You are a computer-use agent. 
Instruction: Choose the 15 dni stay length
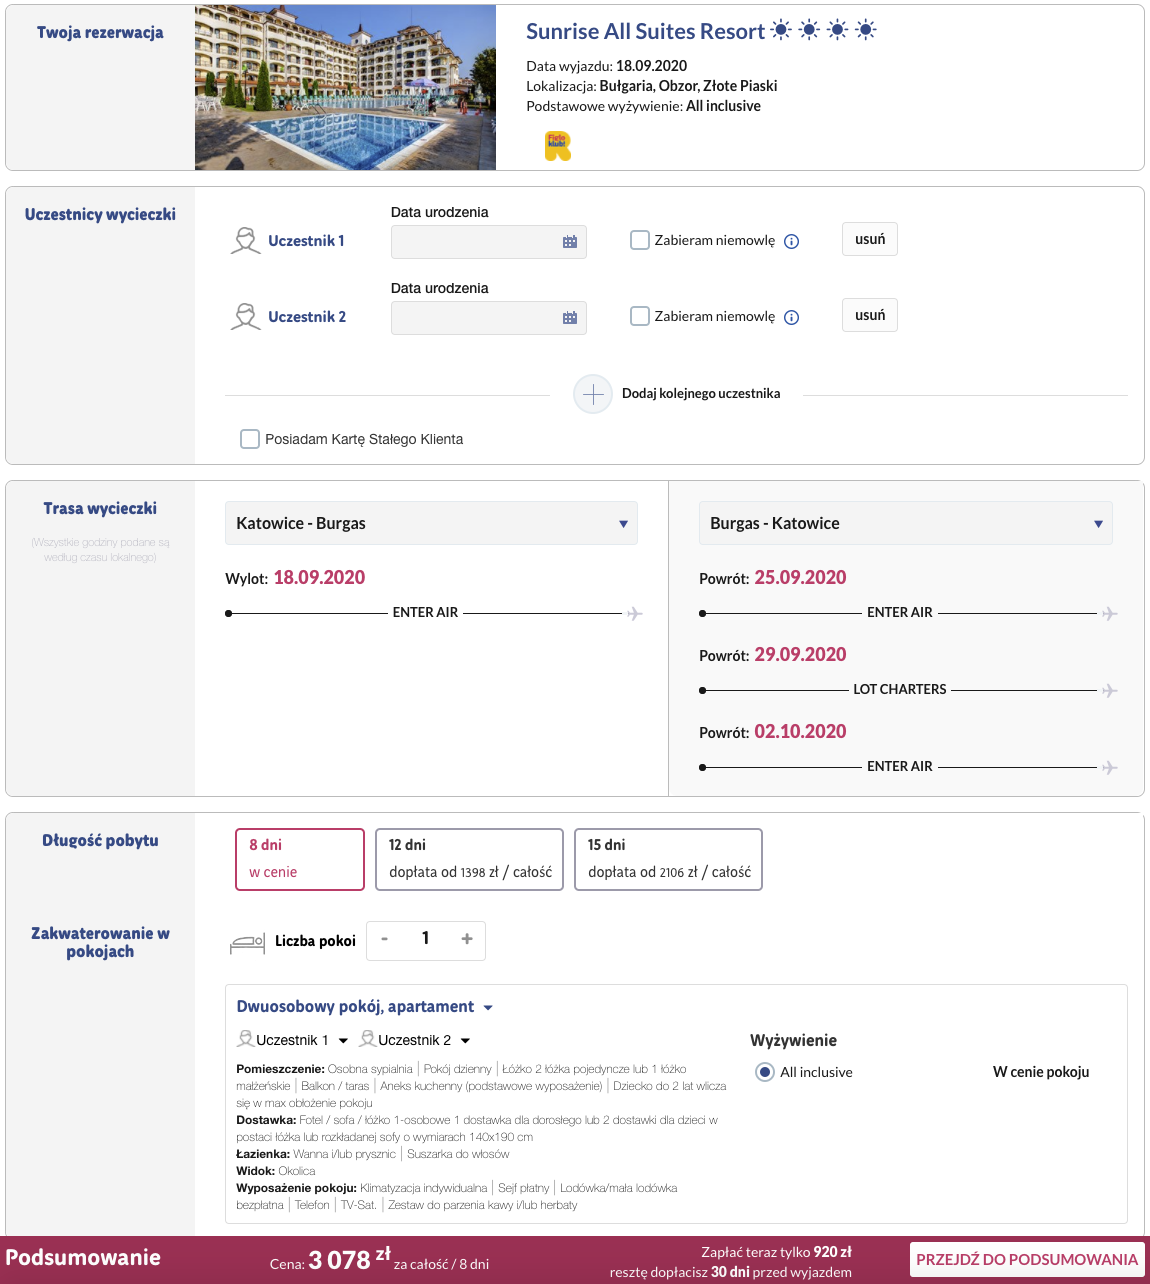[x=668, y=859]
